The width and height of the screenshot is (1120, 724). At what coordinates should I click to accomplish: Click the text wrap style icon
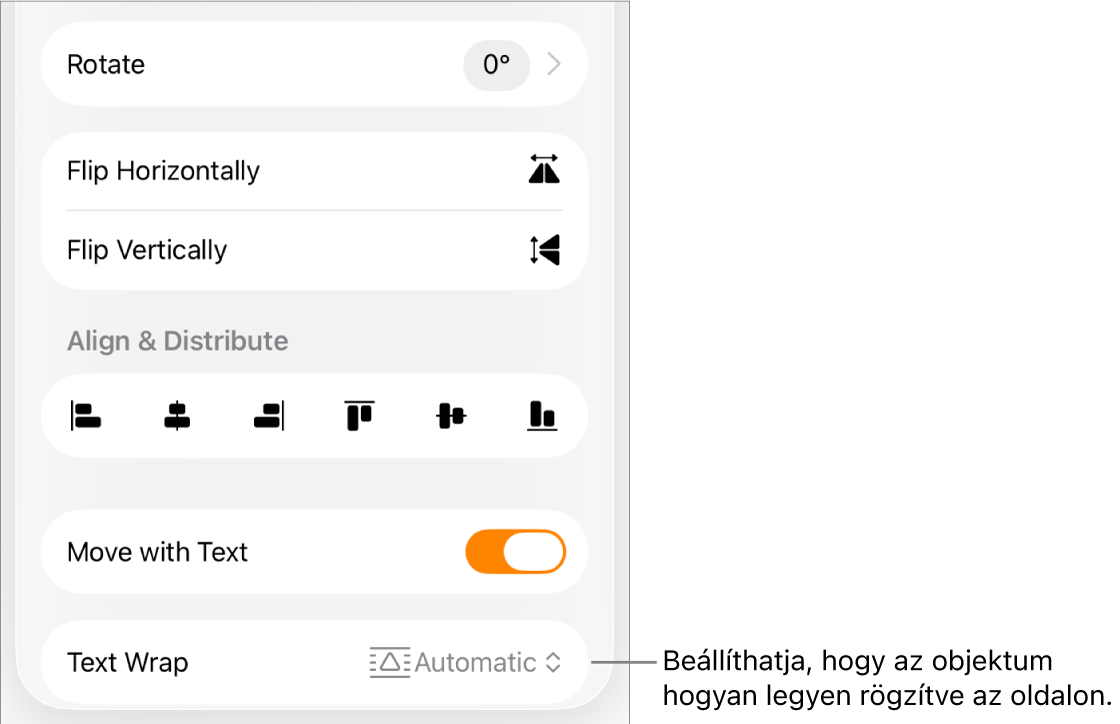pos(389,662)
